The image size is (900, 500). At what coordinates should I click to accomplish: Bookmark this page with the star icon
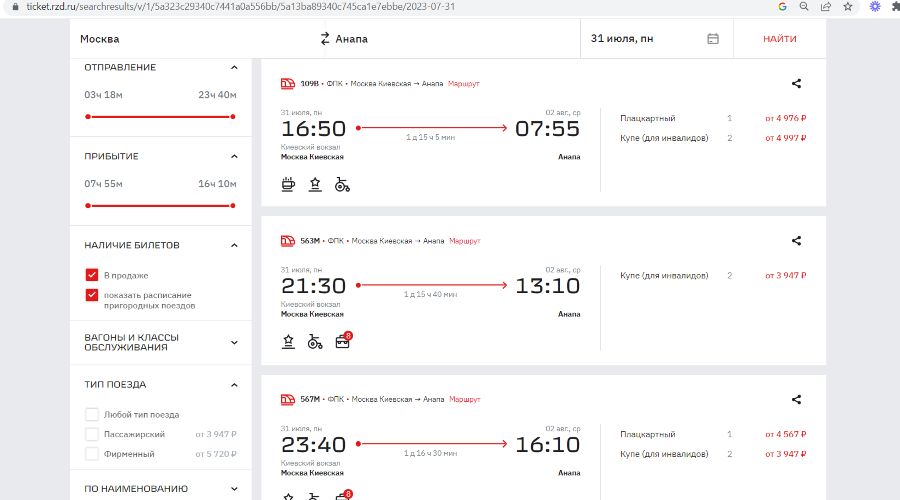pos(848,6)
